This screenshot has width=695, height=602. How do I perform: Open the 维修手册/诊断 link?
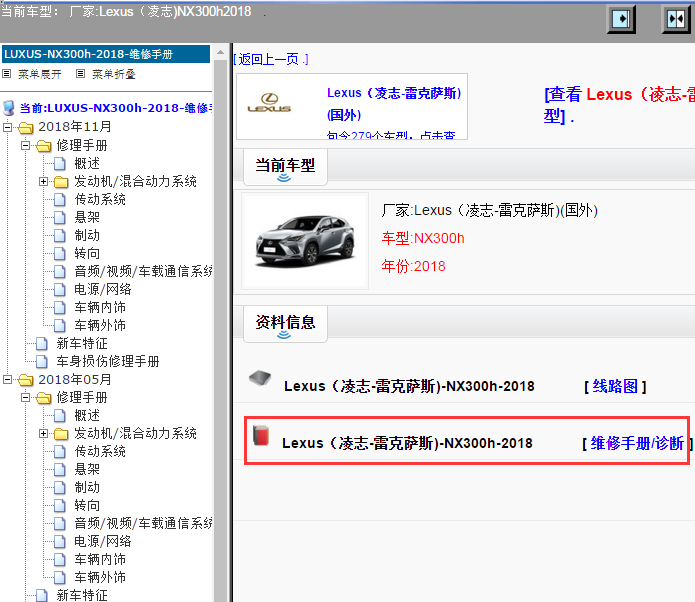637,443
